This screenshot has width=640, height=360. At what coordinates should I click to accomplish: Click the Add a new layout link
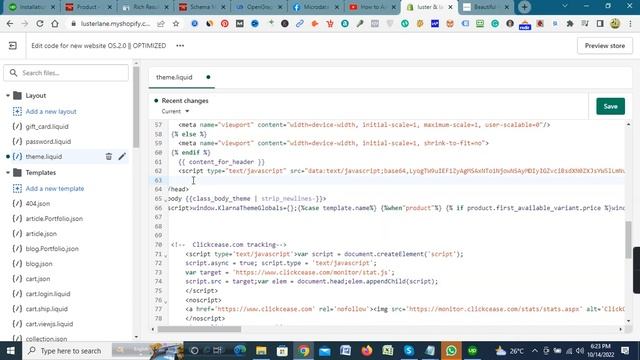(51, 111)
